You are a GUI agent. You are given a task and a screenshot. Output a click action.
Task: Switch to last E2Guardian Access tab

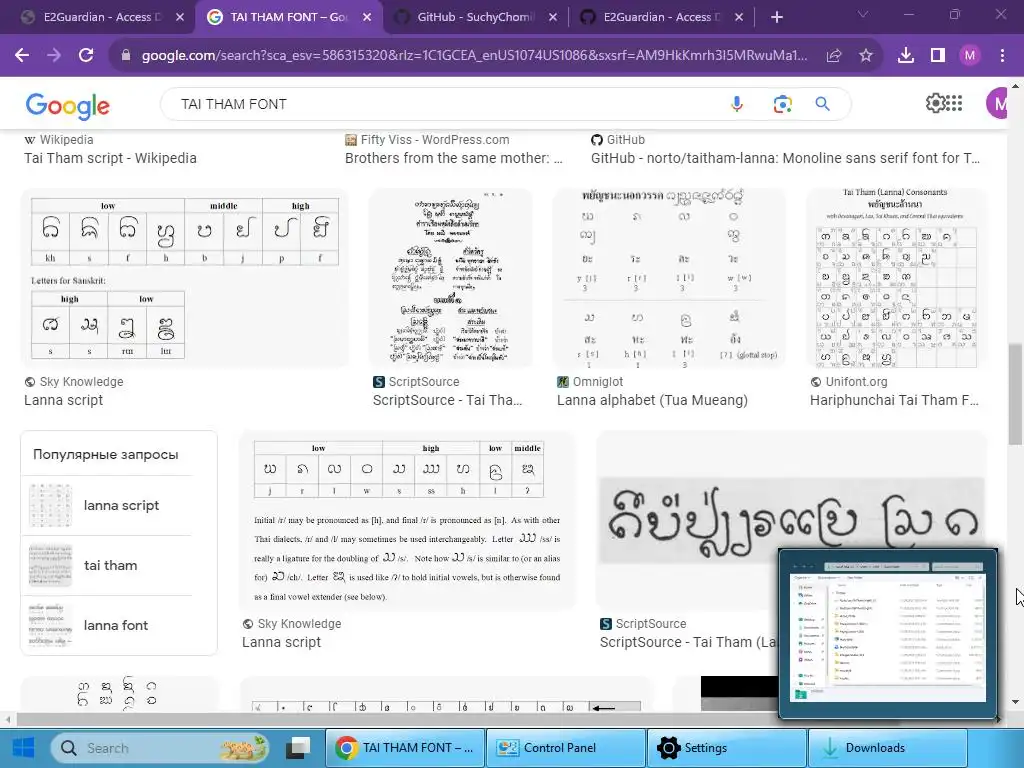(x=663, y=17)
